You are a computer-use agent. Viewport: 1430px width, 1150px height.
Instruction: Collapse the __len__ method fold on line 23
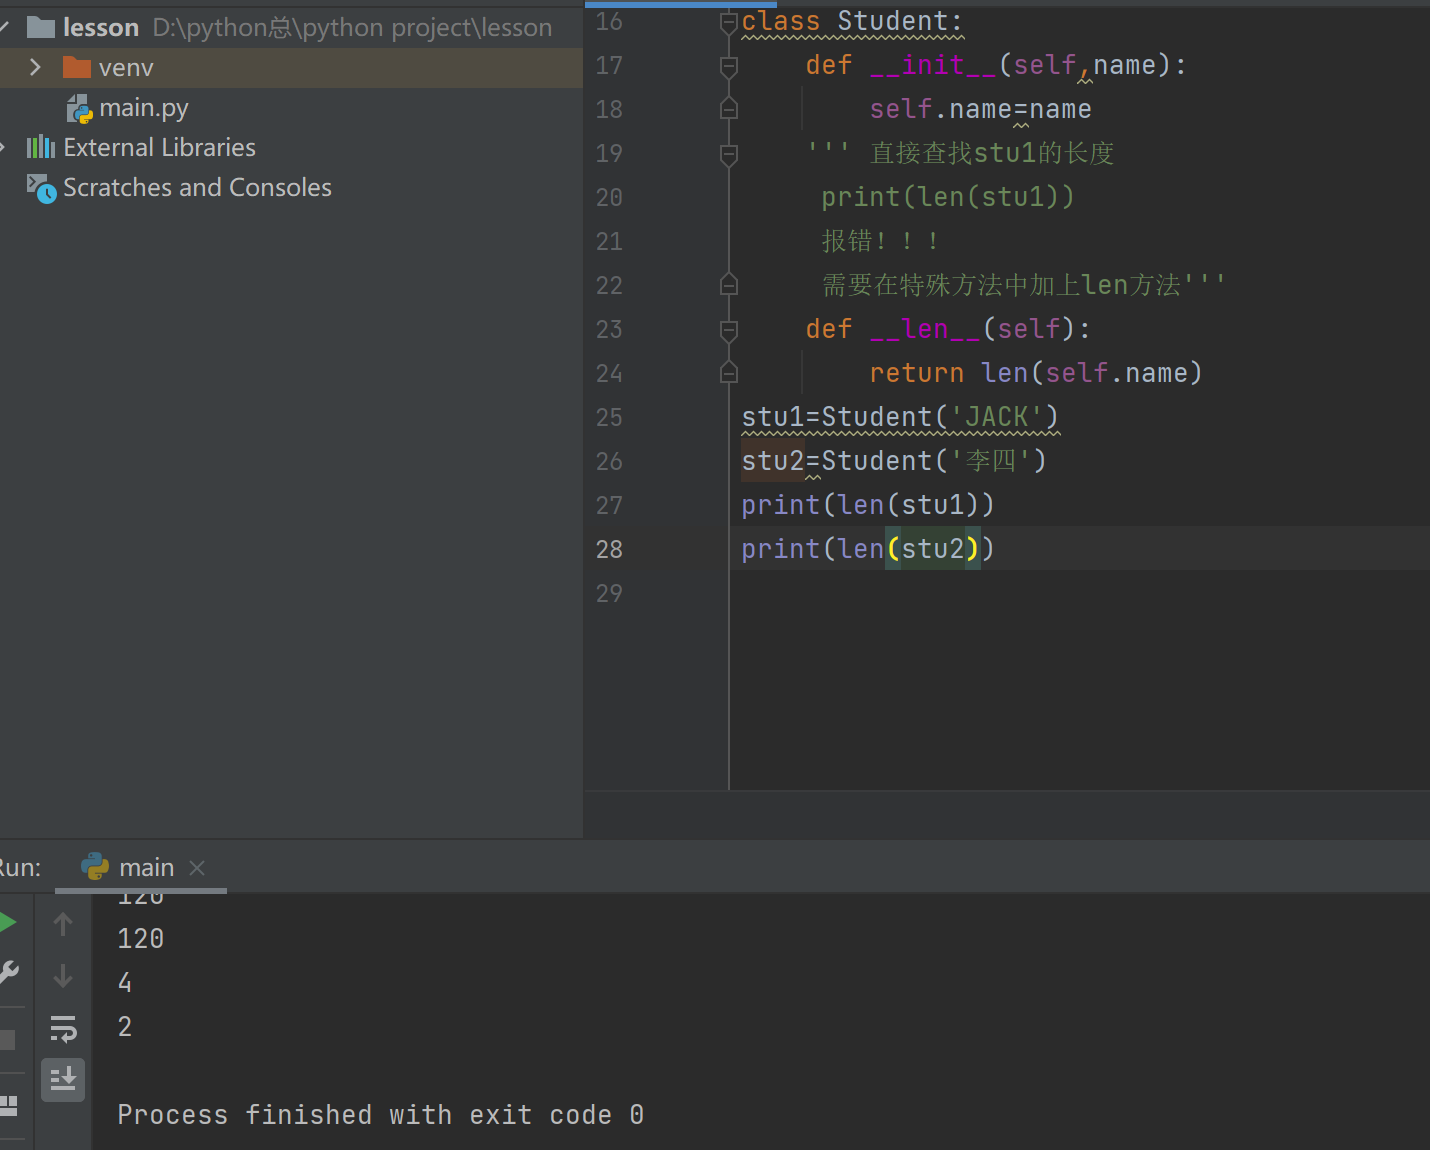click(729, 330)
